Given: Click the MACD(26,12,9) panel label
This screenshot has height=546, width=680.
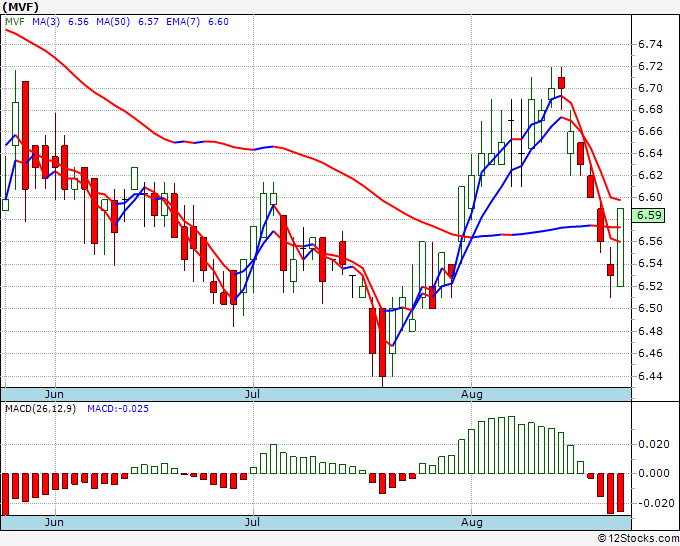Looking at the screenshot, I should coord(40,409).
